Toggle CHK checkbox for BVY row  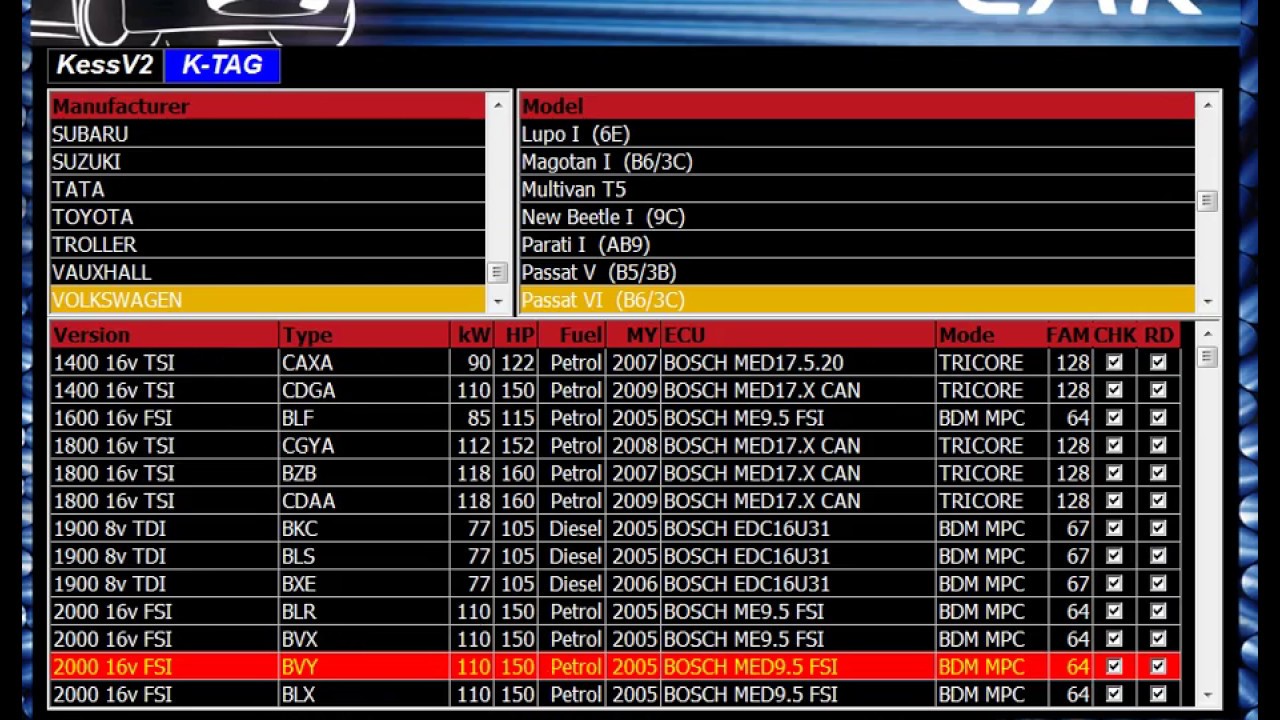click(1114, 667)
